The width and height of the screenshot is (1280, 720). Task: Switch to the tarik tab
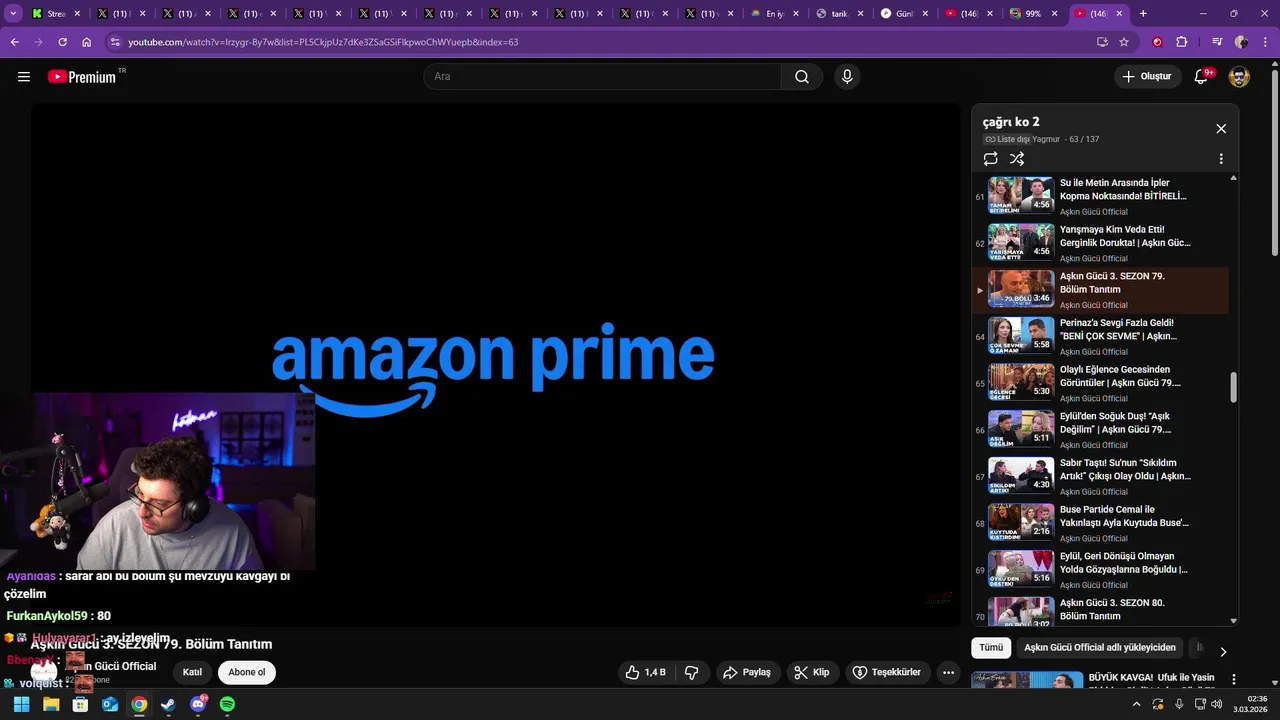[841, 14]
